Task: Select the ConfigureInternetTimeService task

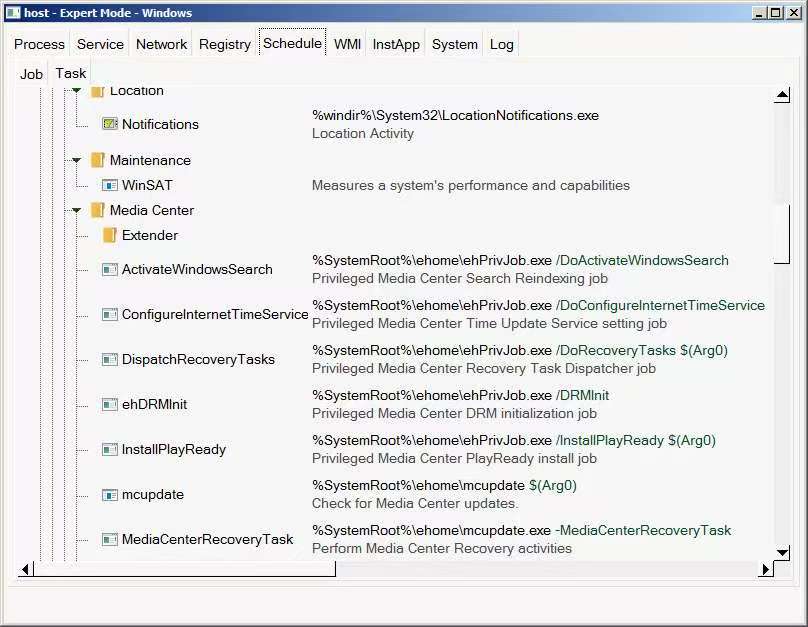Action: [214, 315]
